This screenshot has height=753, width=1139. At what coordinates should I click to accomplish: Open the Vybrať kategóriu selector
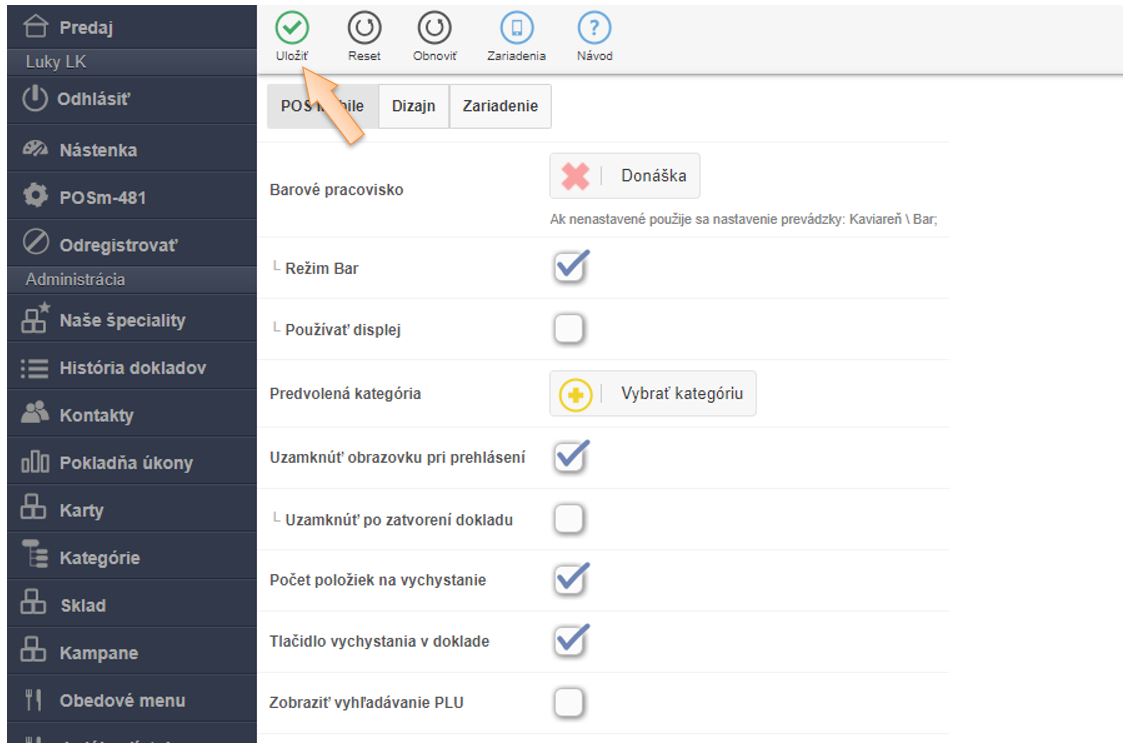point(653,393)
